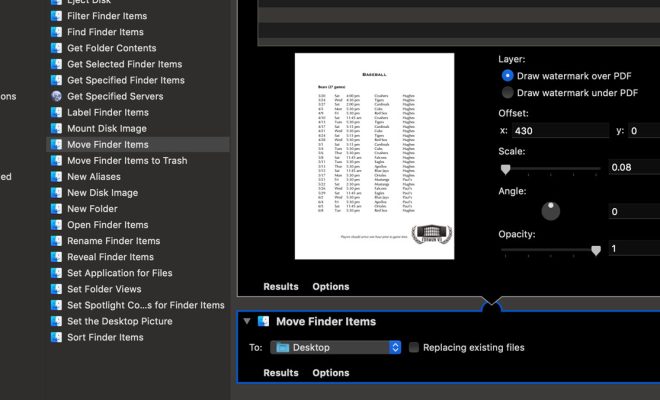Click the Move Finder Items to Trash icon
The height and width of the screenshot is (400, 660).
[x=56, y=160]
